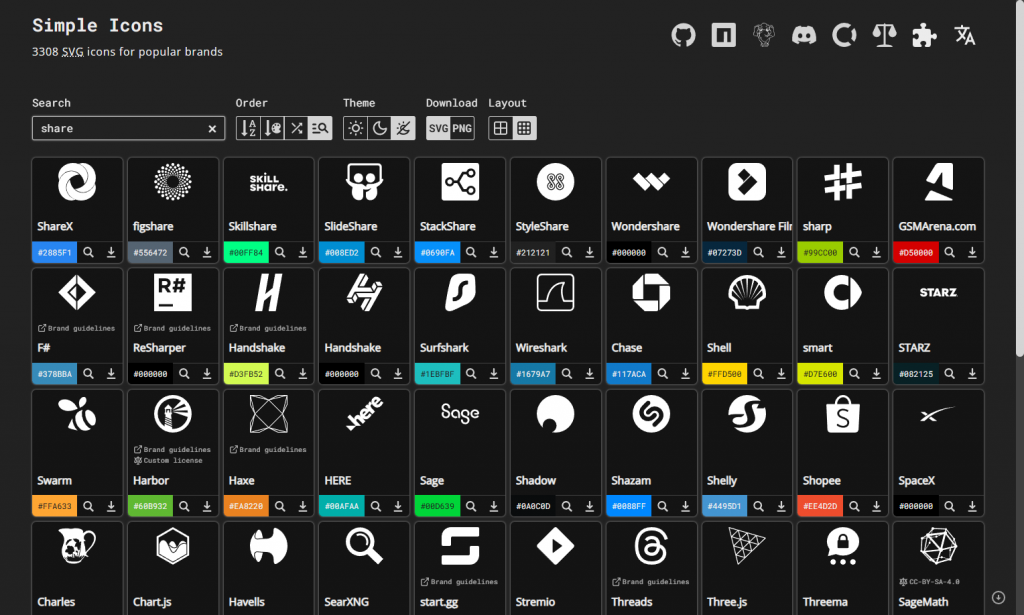Open Threads brand guidelines link
Image resolution: width=1024 pixels, height=615 pixels.
click(x=650, y=582)
